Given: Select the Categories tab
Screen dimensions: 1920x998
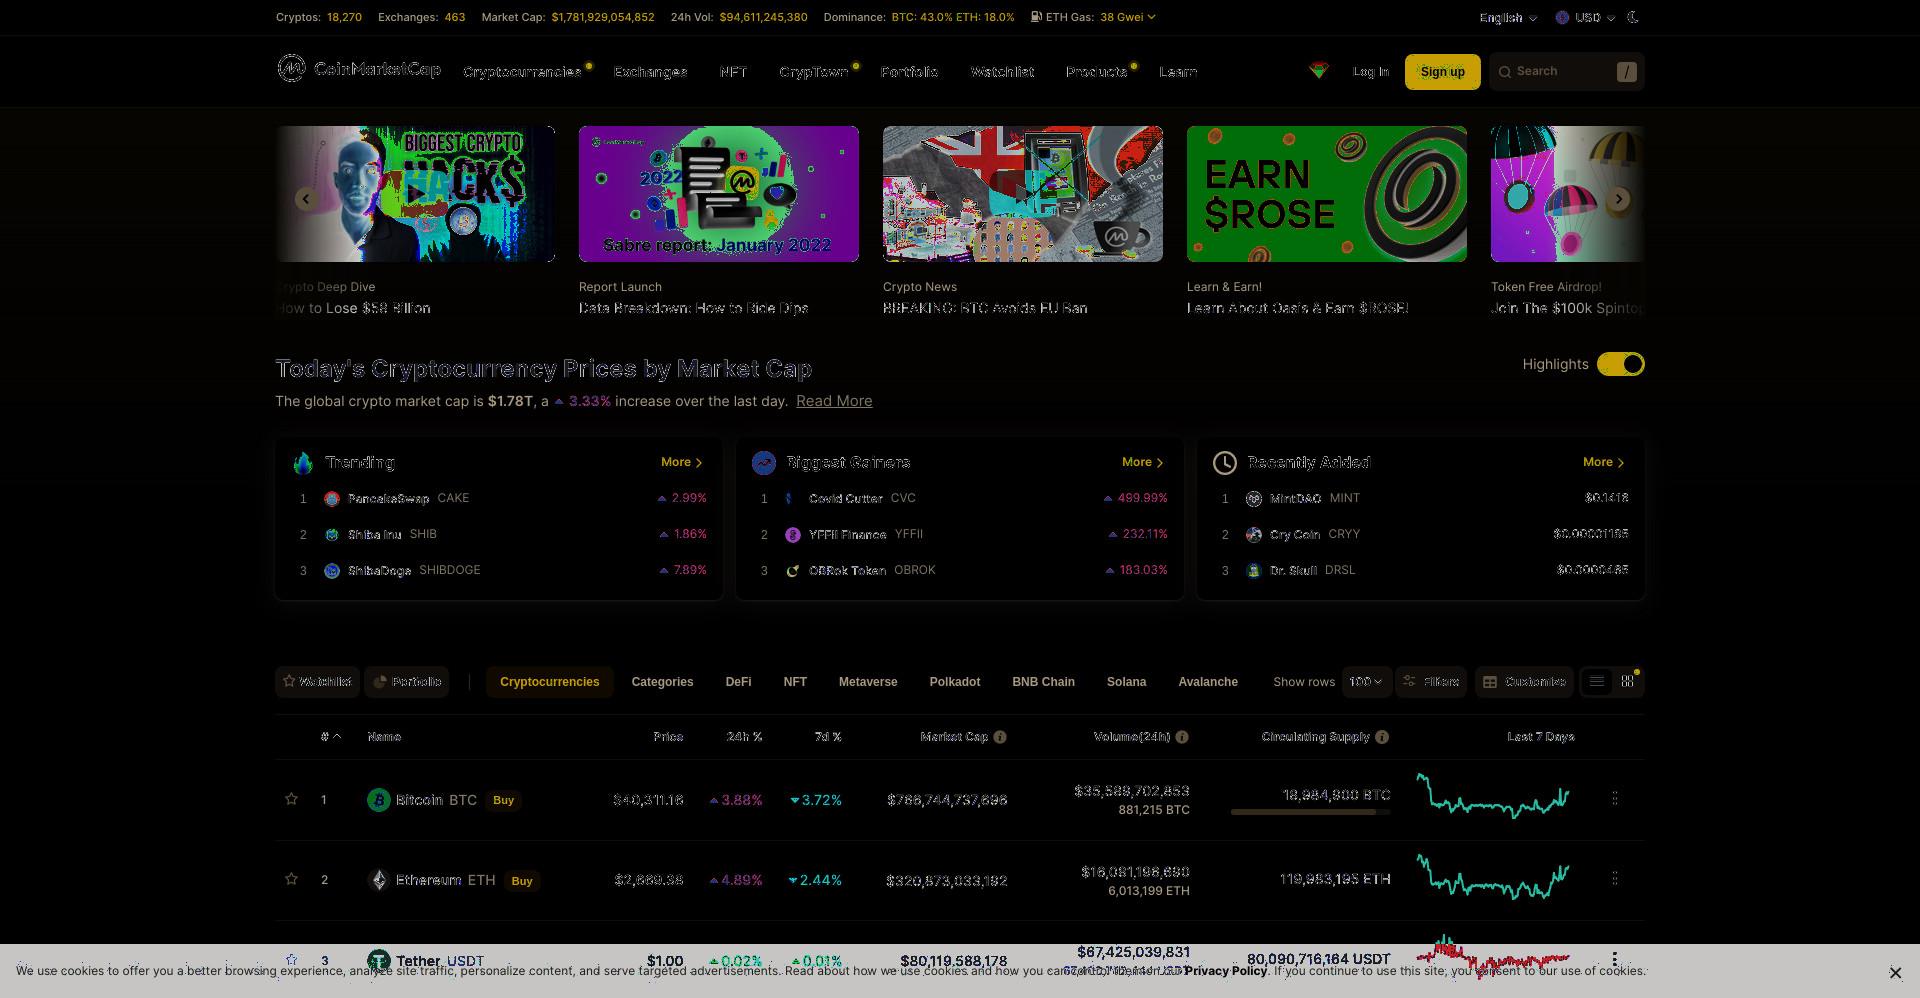Looking at the screenshot, I should (662, 682).
